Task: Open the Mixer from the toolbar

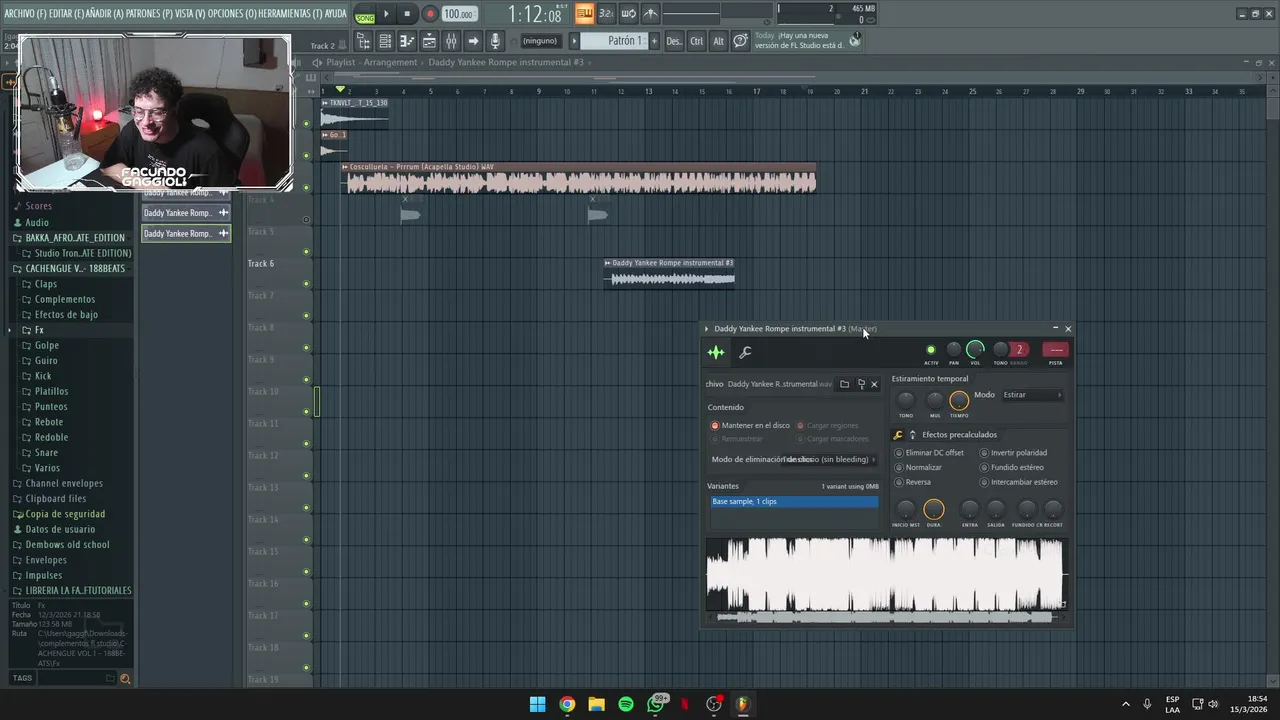Action: 451,41
